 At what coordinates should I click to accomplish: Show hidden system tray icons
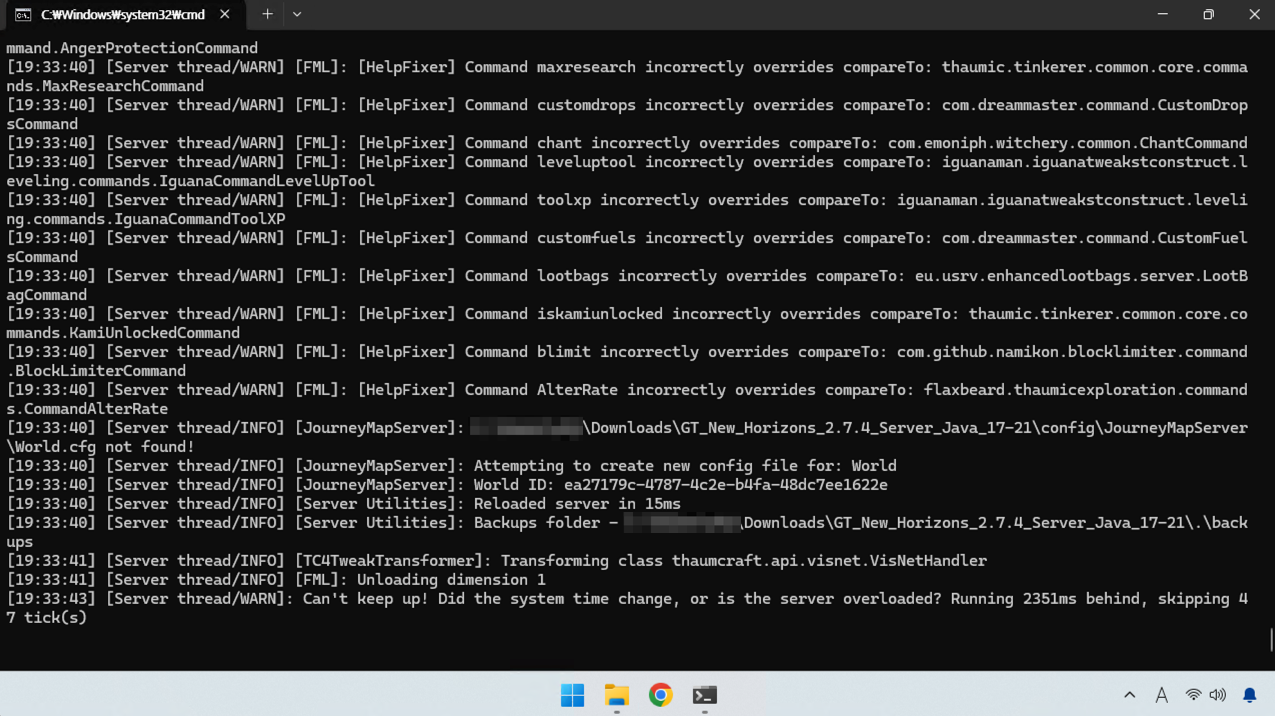1129,695
